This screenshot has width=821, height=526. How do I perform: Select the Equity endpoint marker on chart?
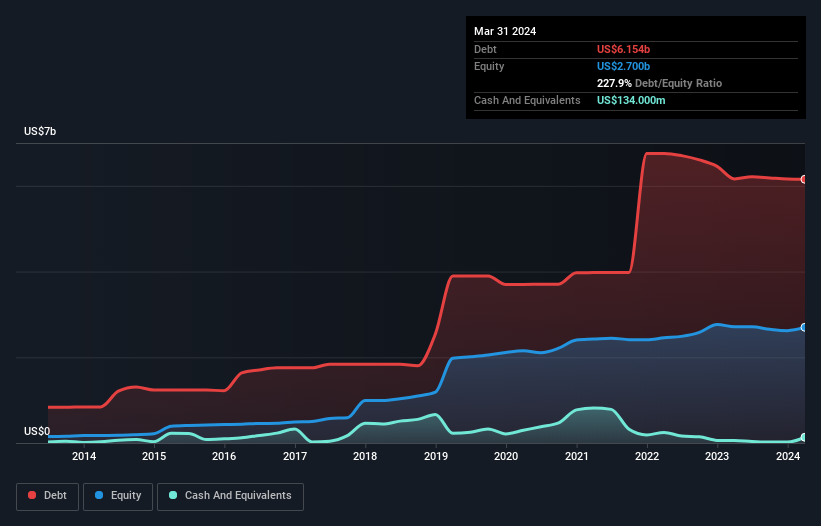point(804,328)
